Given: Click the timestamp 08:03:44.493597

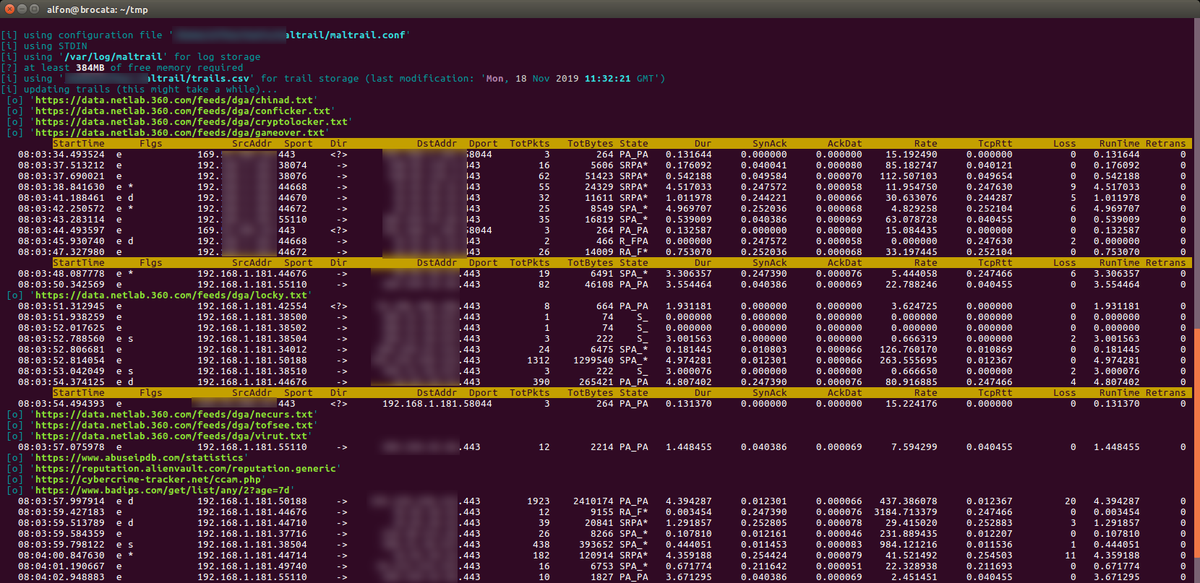Looking at the screenshot, I should tap(60, 231).
